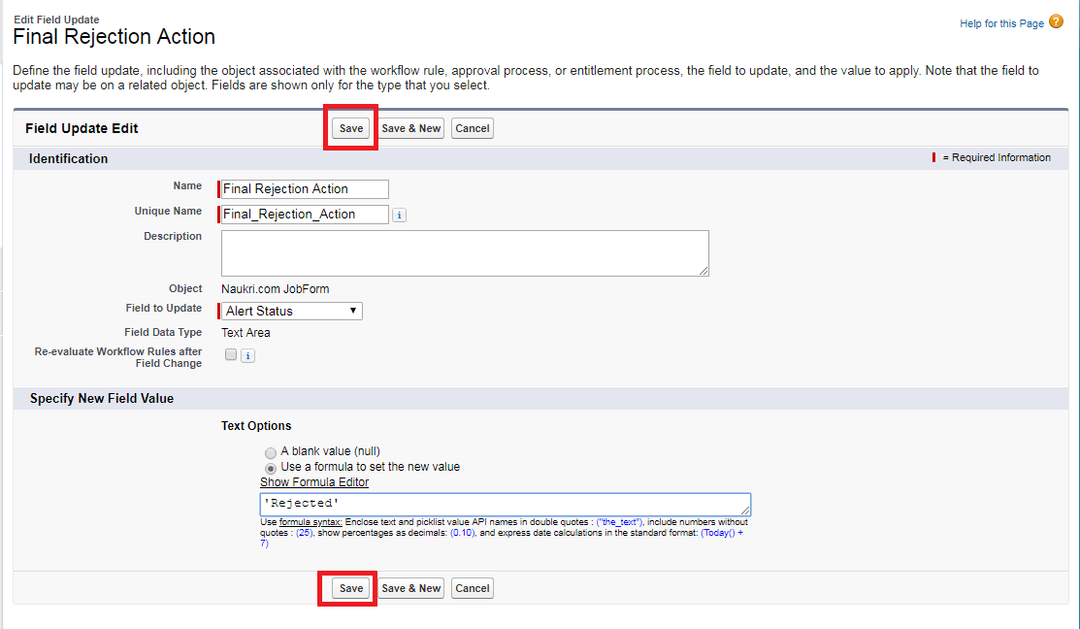
Task: Click the top Save & New button
Action: pos(411,128)
